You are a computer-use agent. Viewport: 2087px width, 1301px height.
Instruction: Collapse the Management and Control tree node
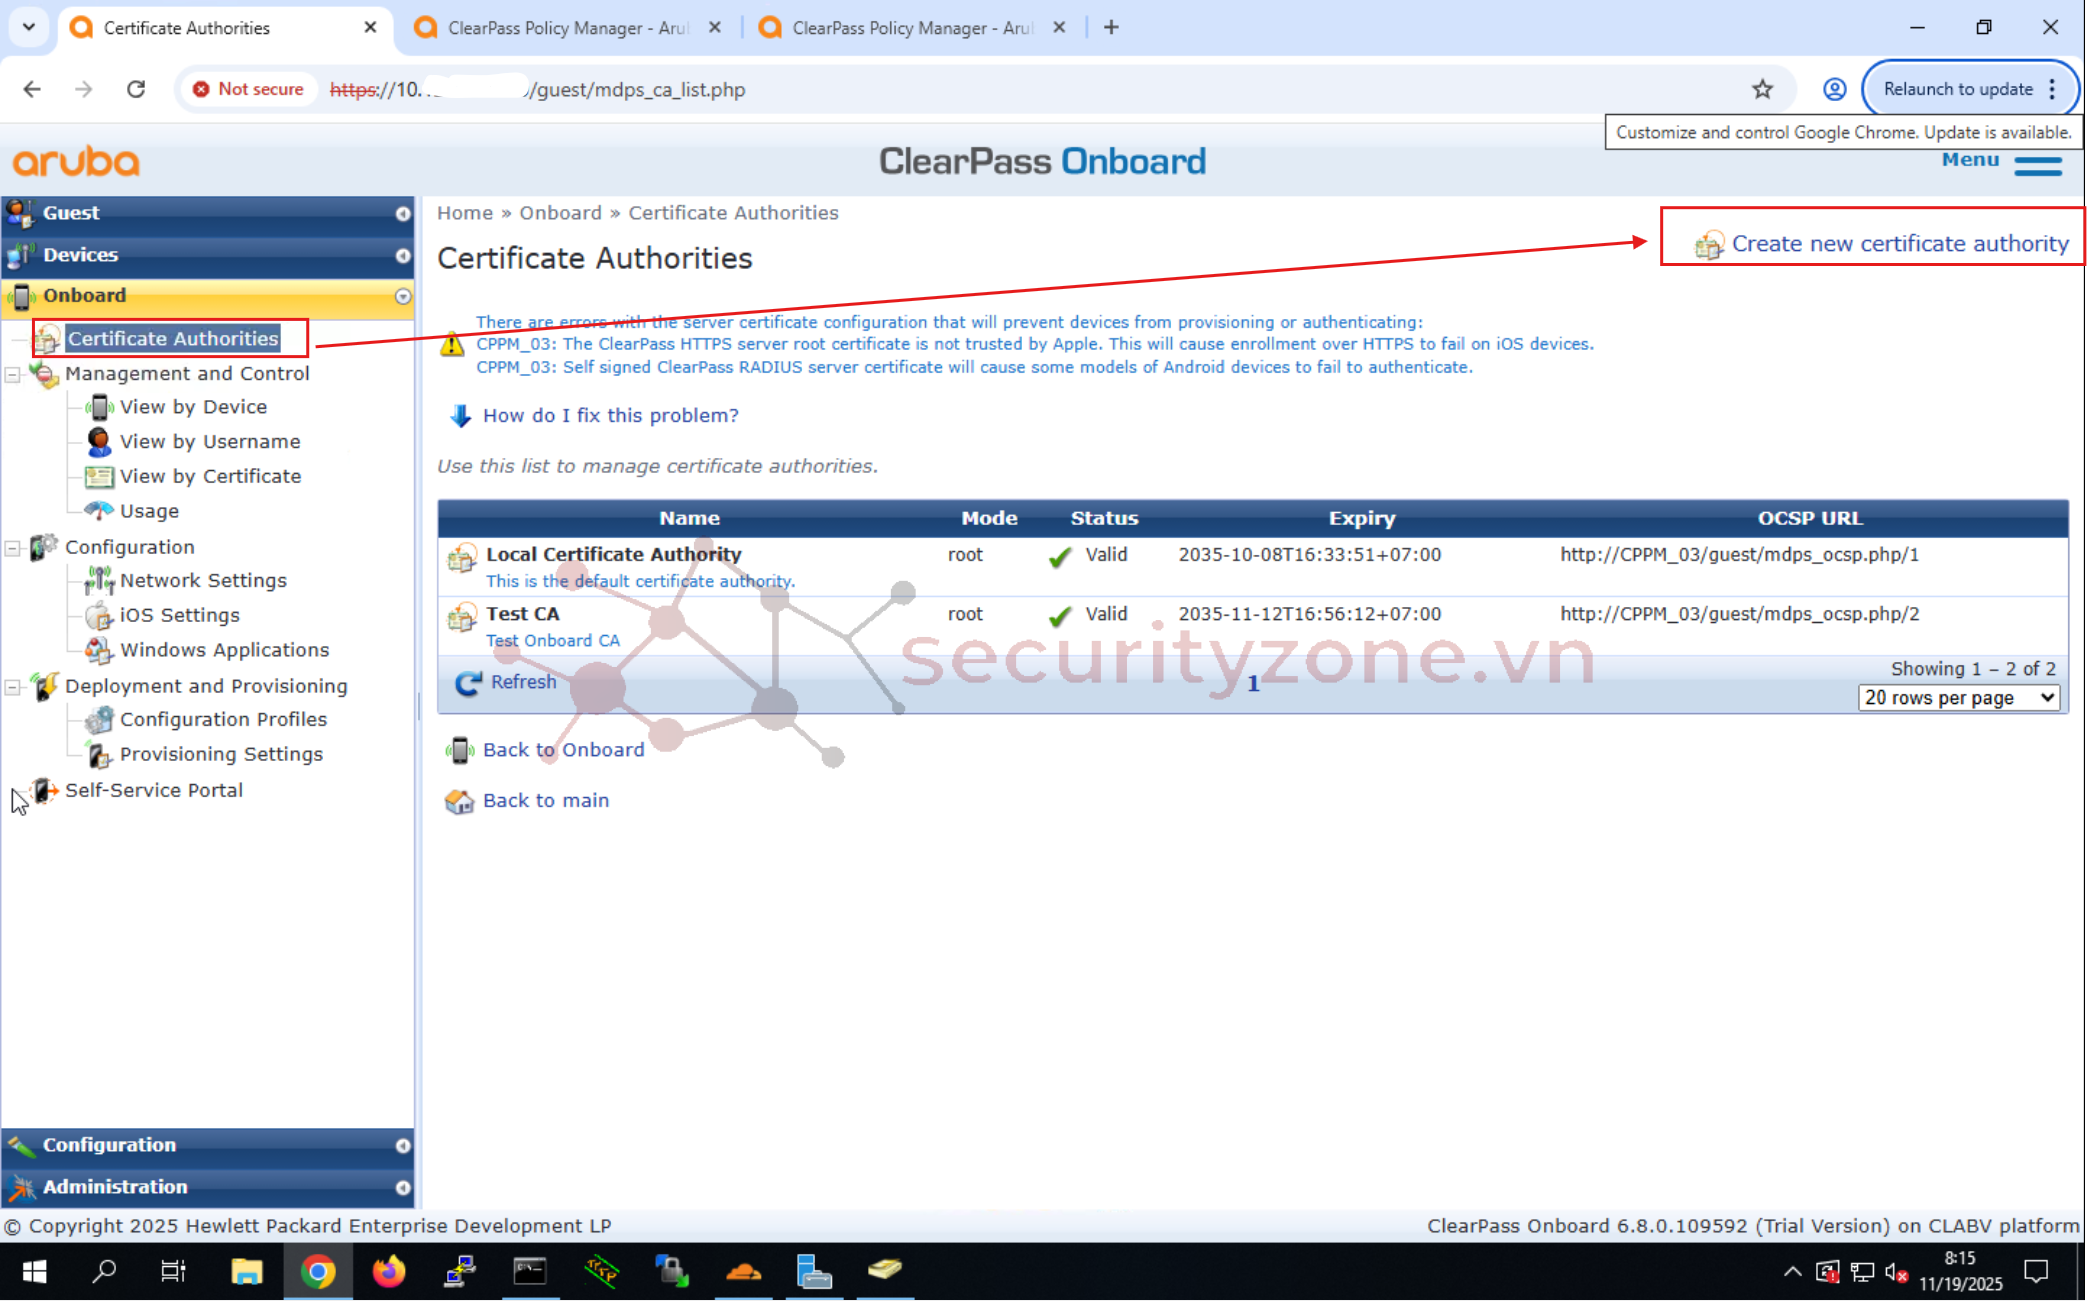pos(13,374)
